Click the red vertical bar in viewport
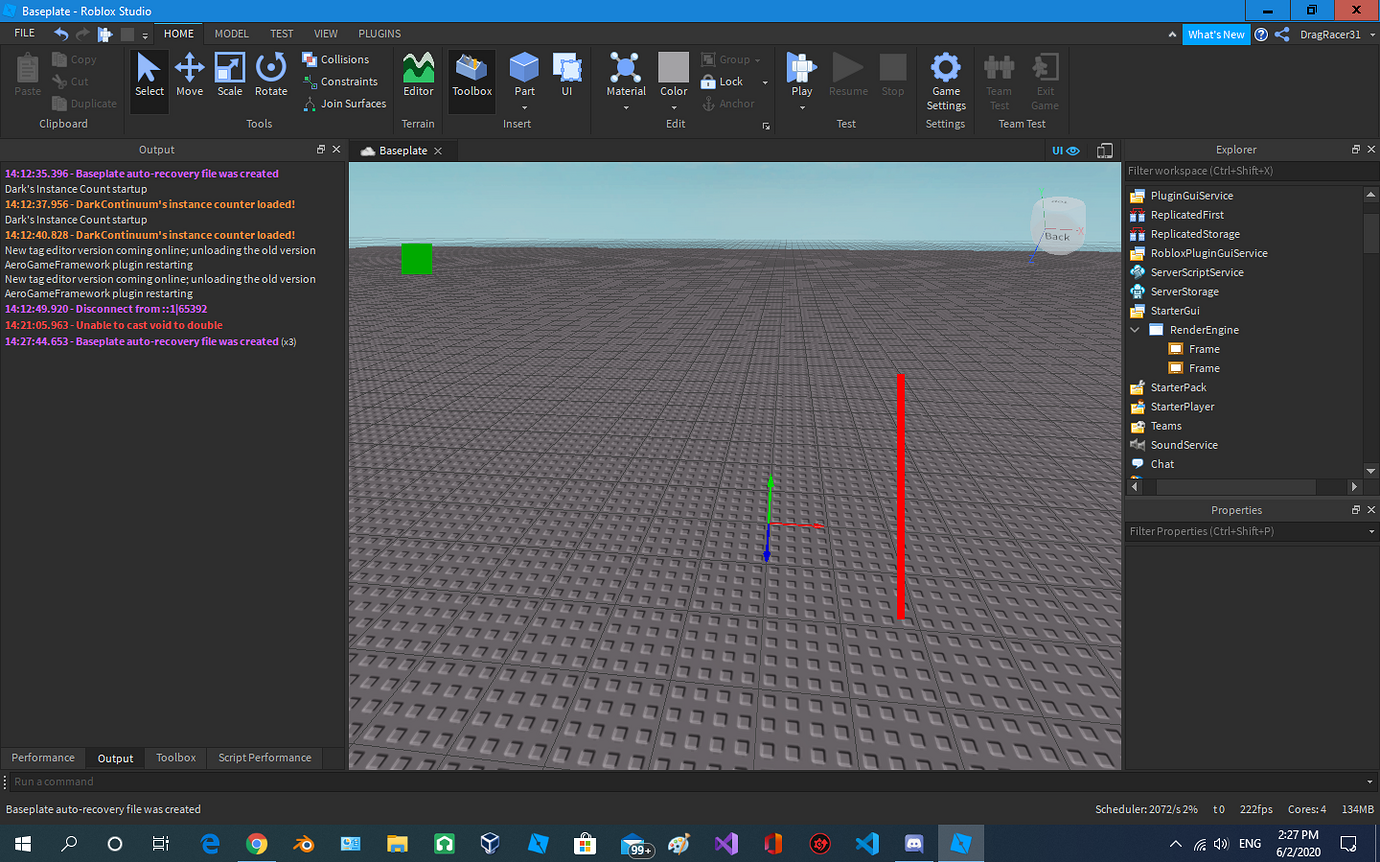 (901, 496)
